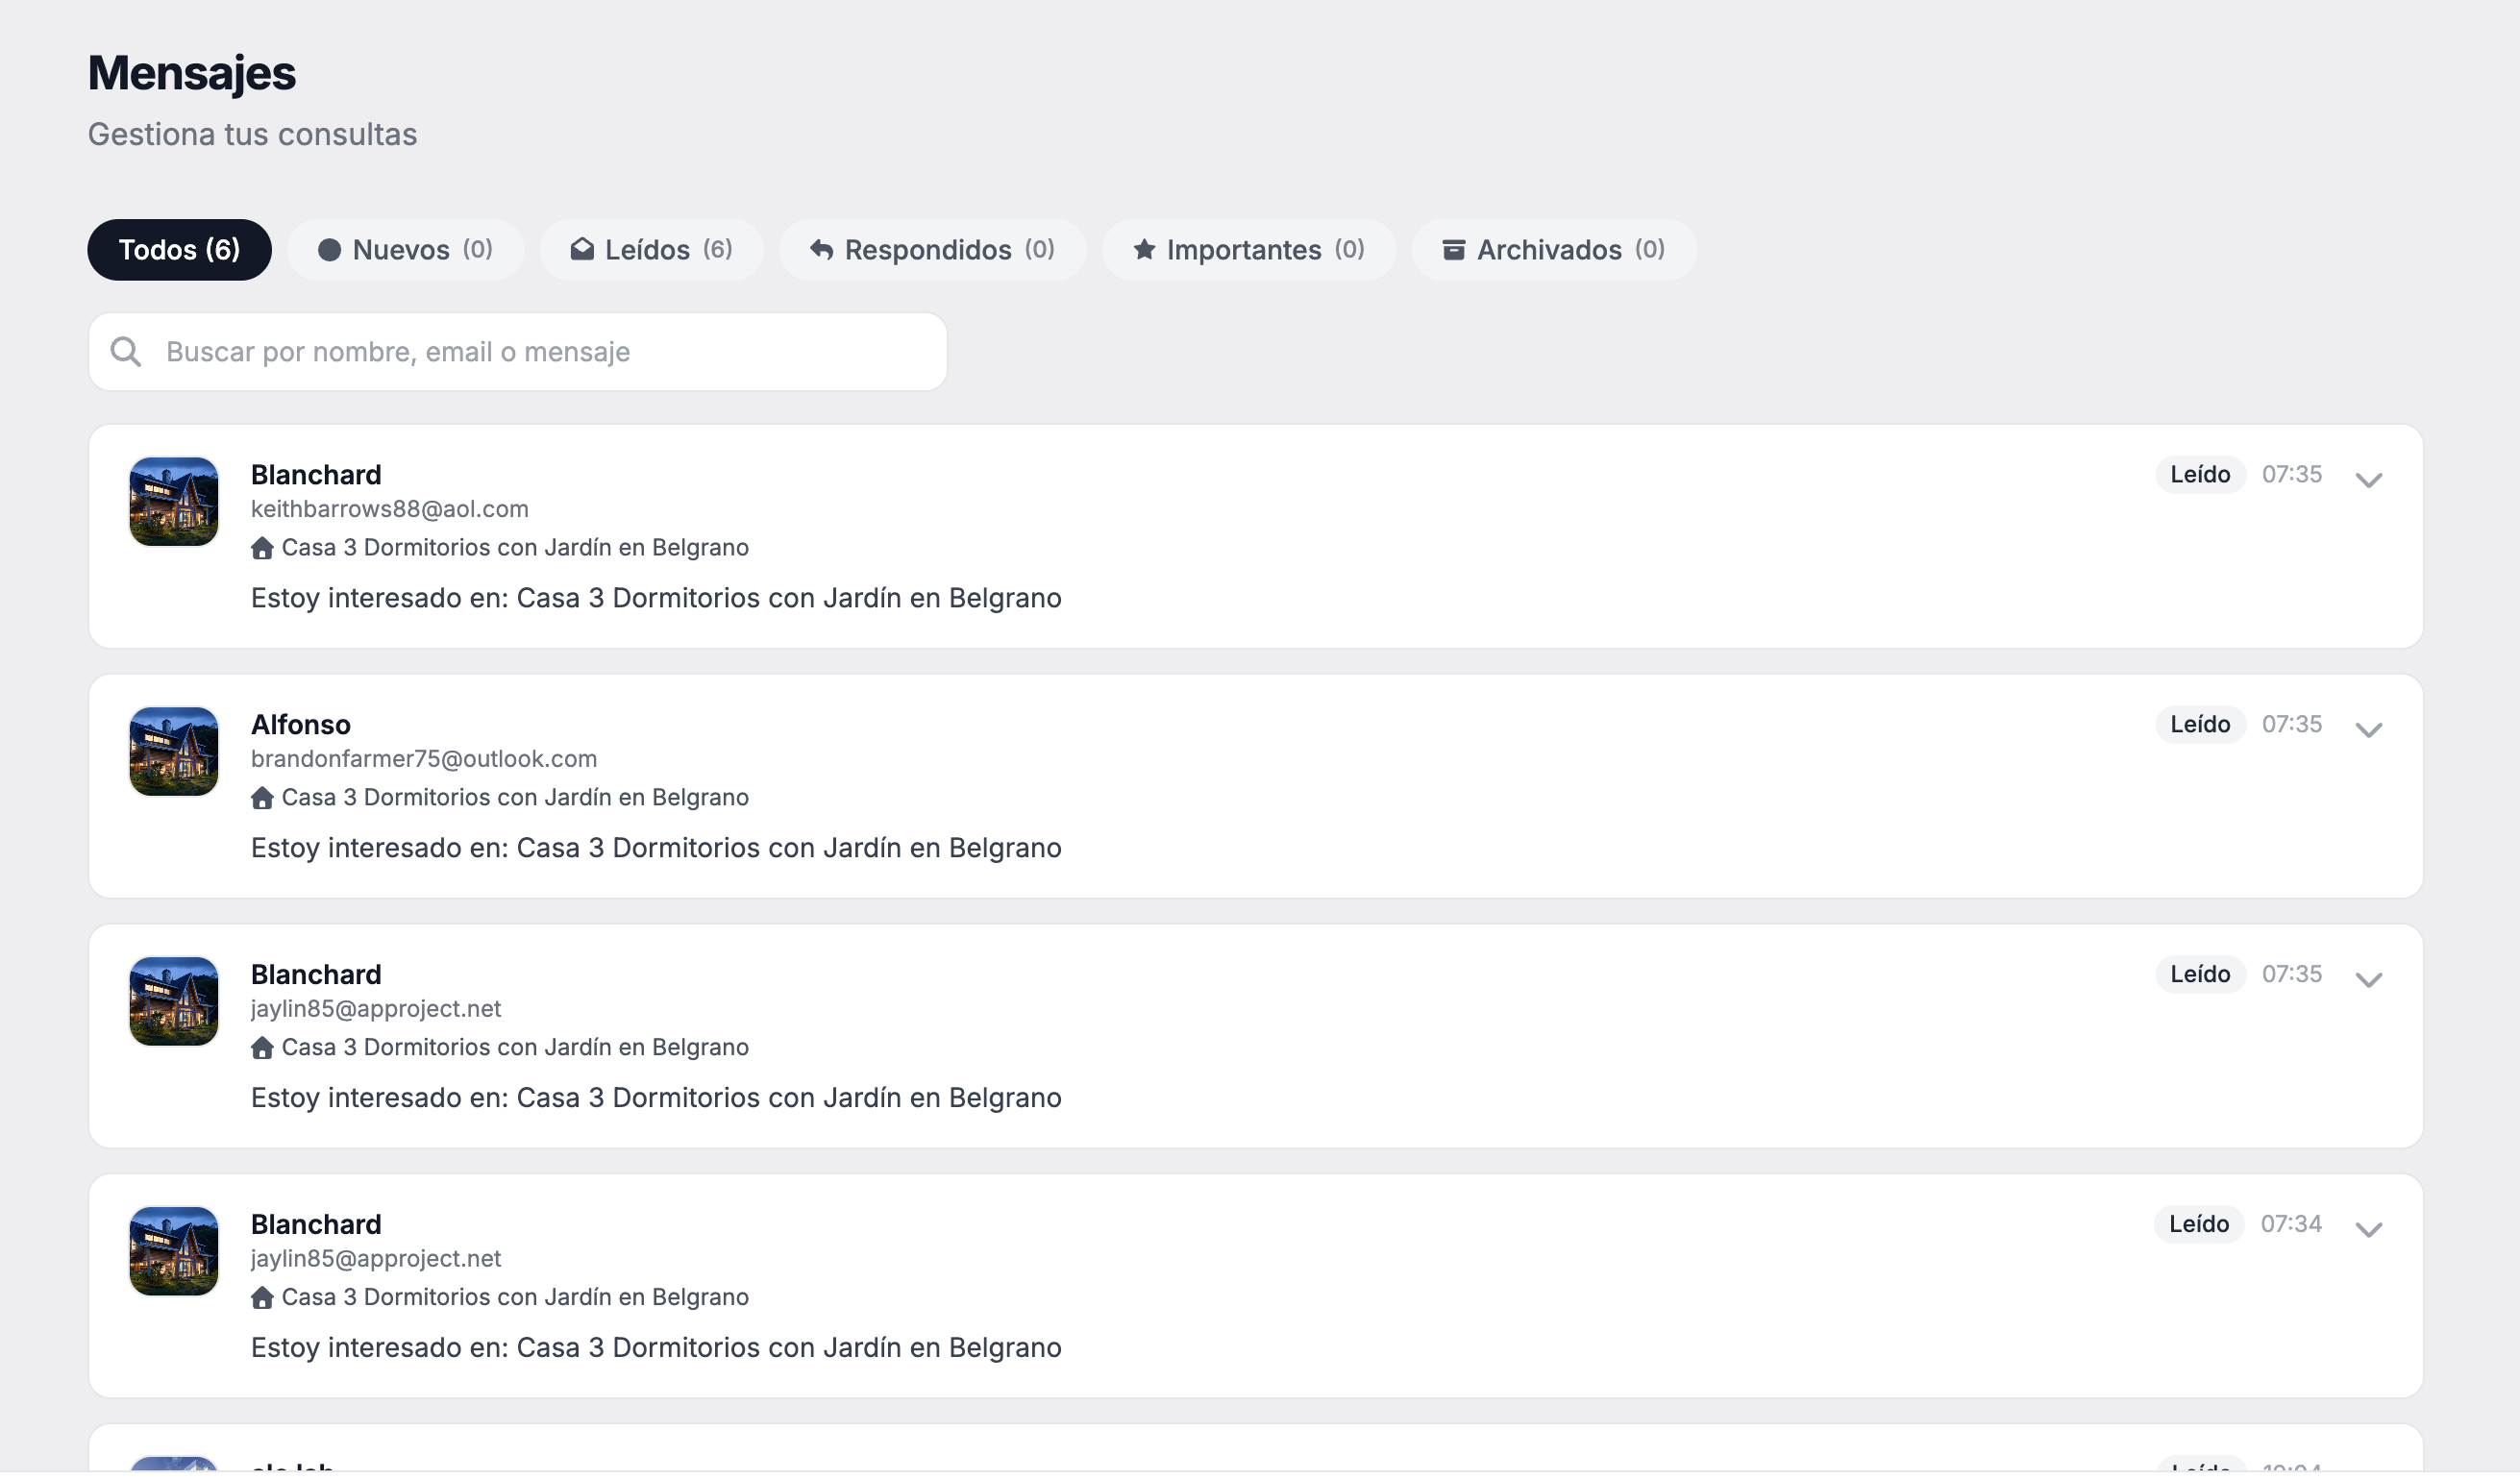Click house icon in first Blanchard message
The image size is (2520, 1480).
tap(262, 548)
